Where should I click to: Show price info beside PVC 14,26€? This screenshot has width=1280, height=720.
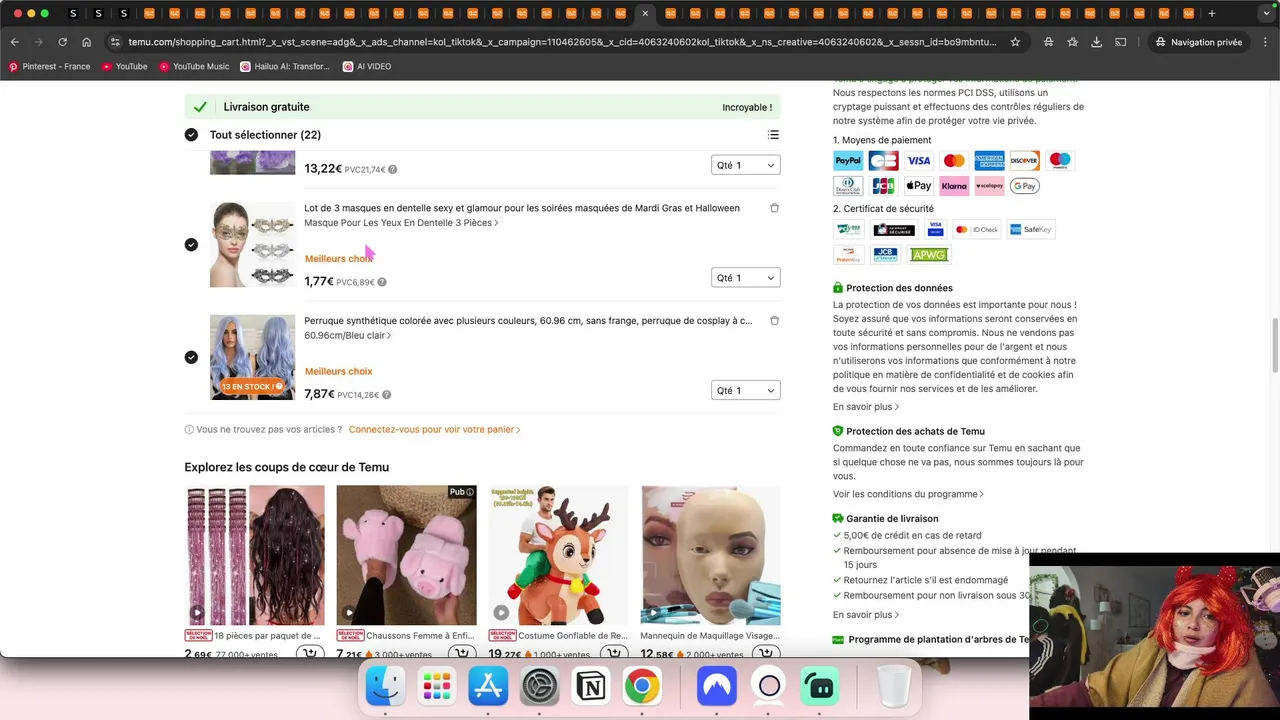386,395
